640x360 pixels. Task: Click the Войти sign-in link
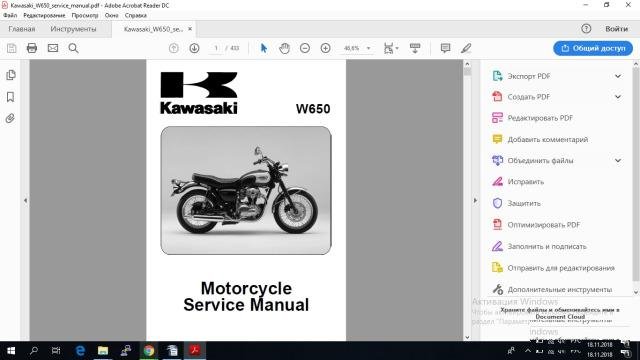[x=616, y=29]
